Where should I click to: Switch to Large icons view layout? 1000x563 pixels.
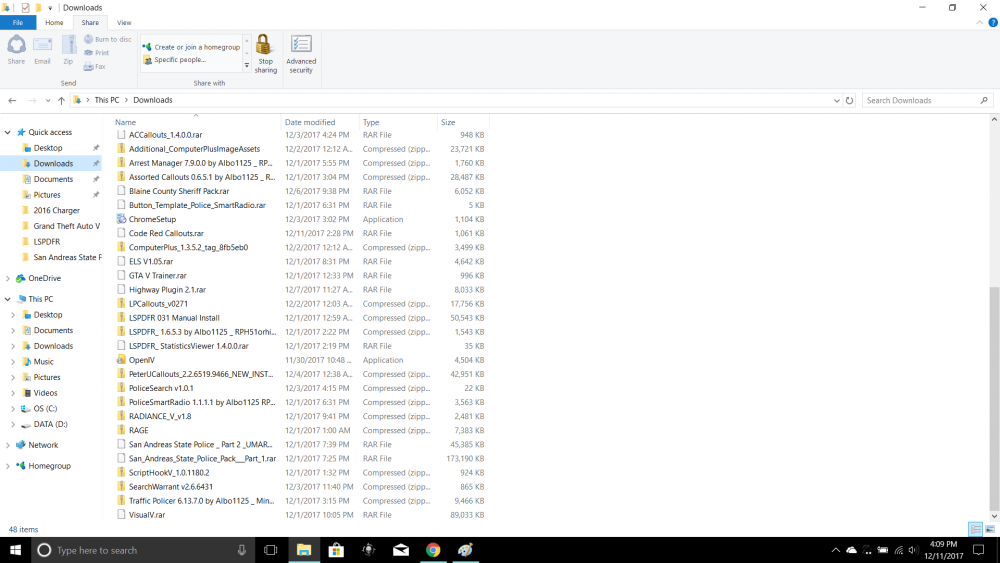990,529
